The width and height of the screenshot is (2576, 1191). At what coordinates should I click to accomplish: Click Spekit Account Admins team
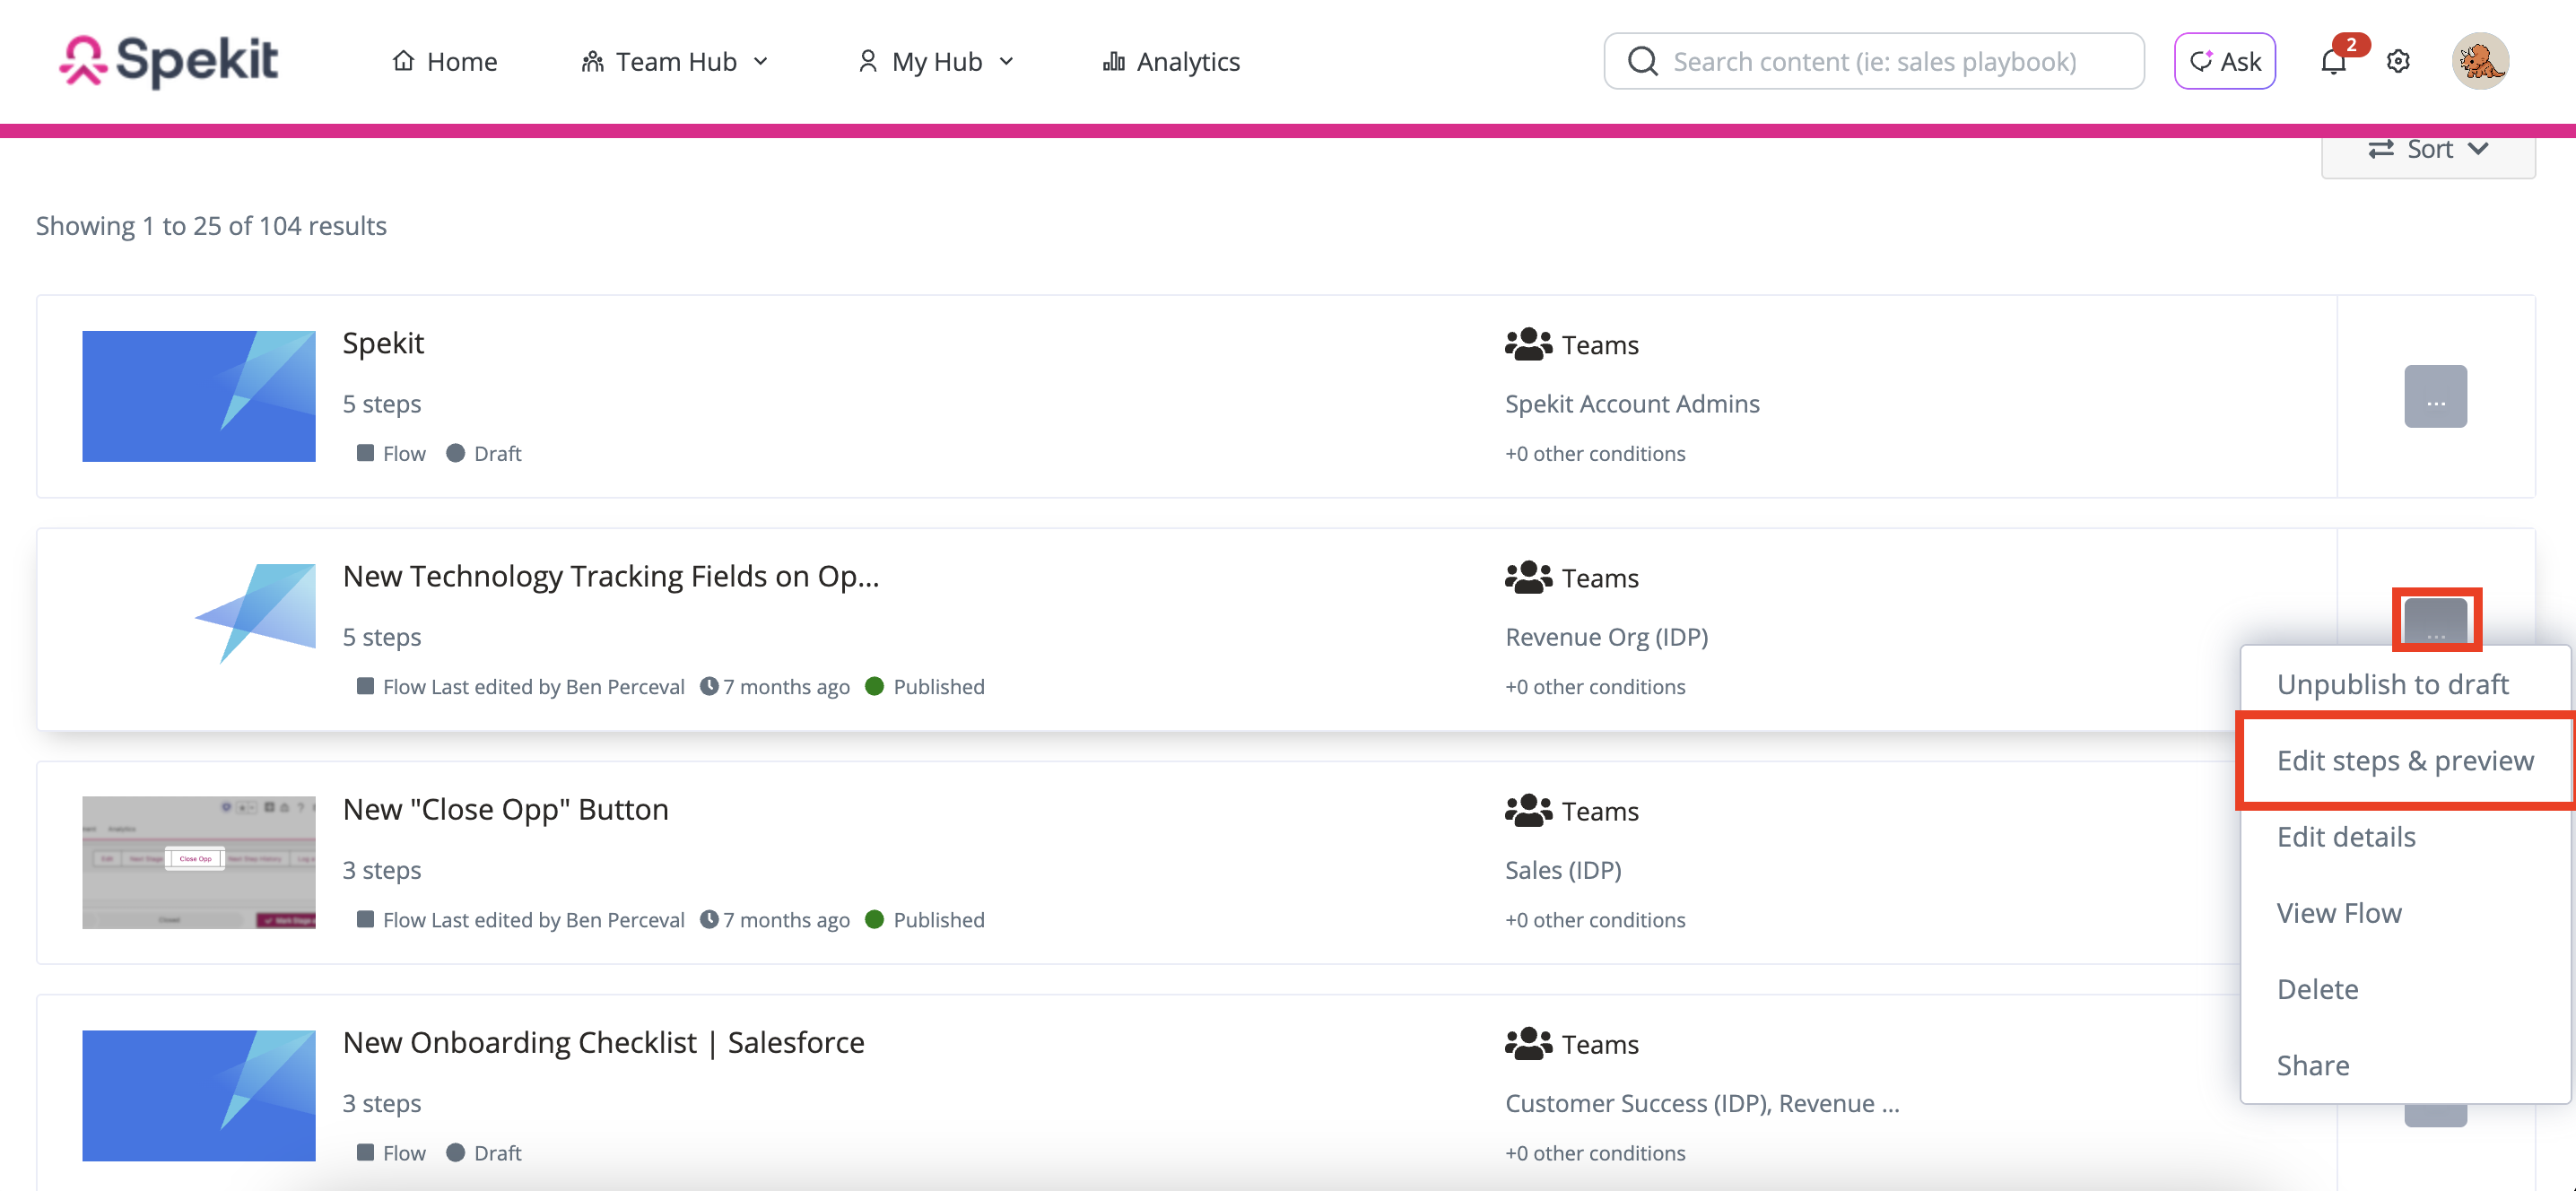point(1632,404)
